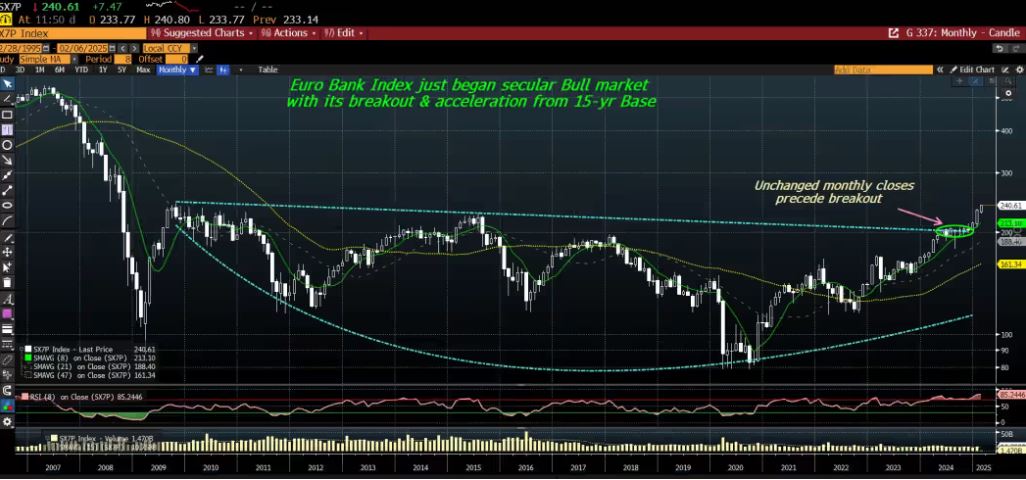The height and width of the screenshot is (480, 1026).
Task: Click the Edit Chart button
Action: coord(975,69)
